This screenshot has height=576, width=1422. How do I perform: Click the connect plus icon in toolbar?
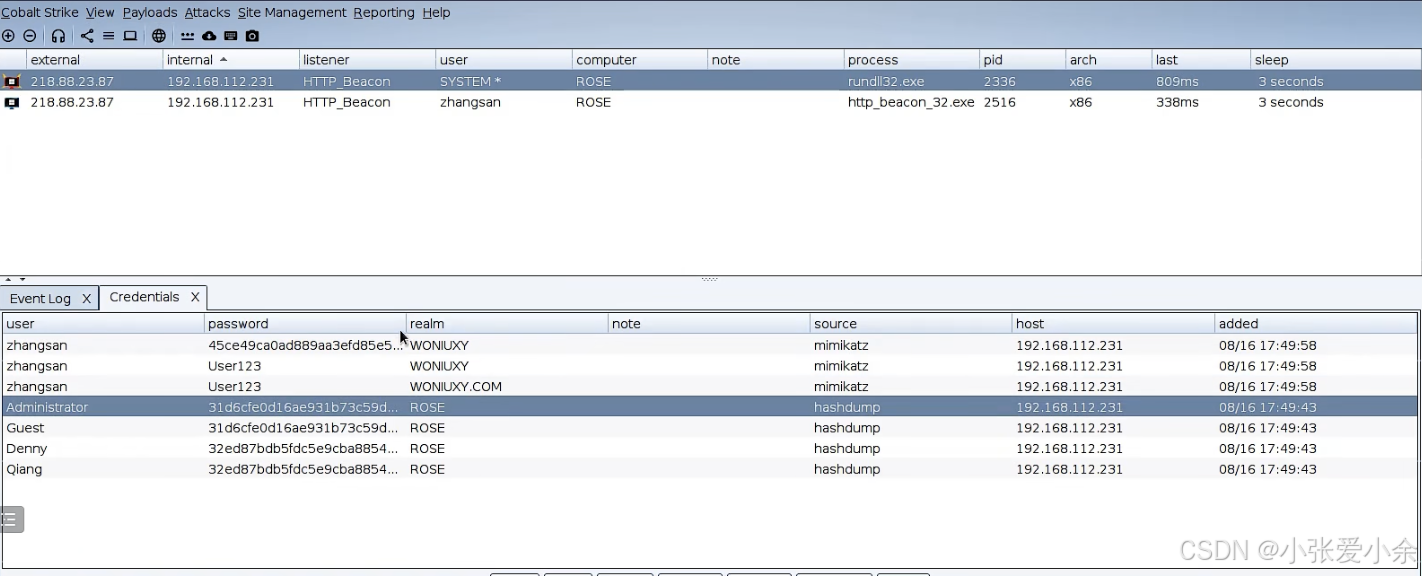(x=8, y=36)
